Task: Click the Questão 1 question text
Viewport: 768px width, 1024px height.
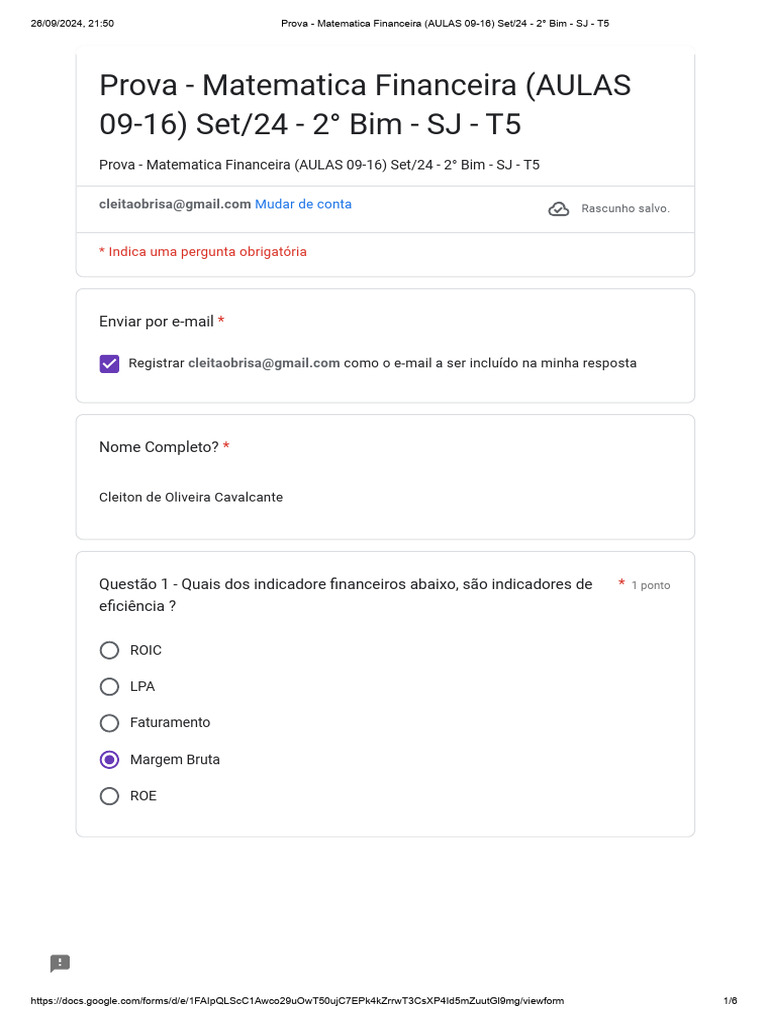Action: (345, 594)
